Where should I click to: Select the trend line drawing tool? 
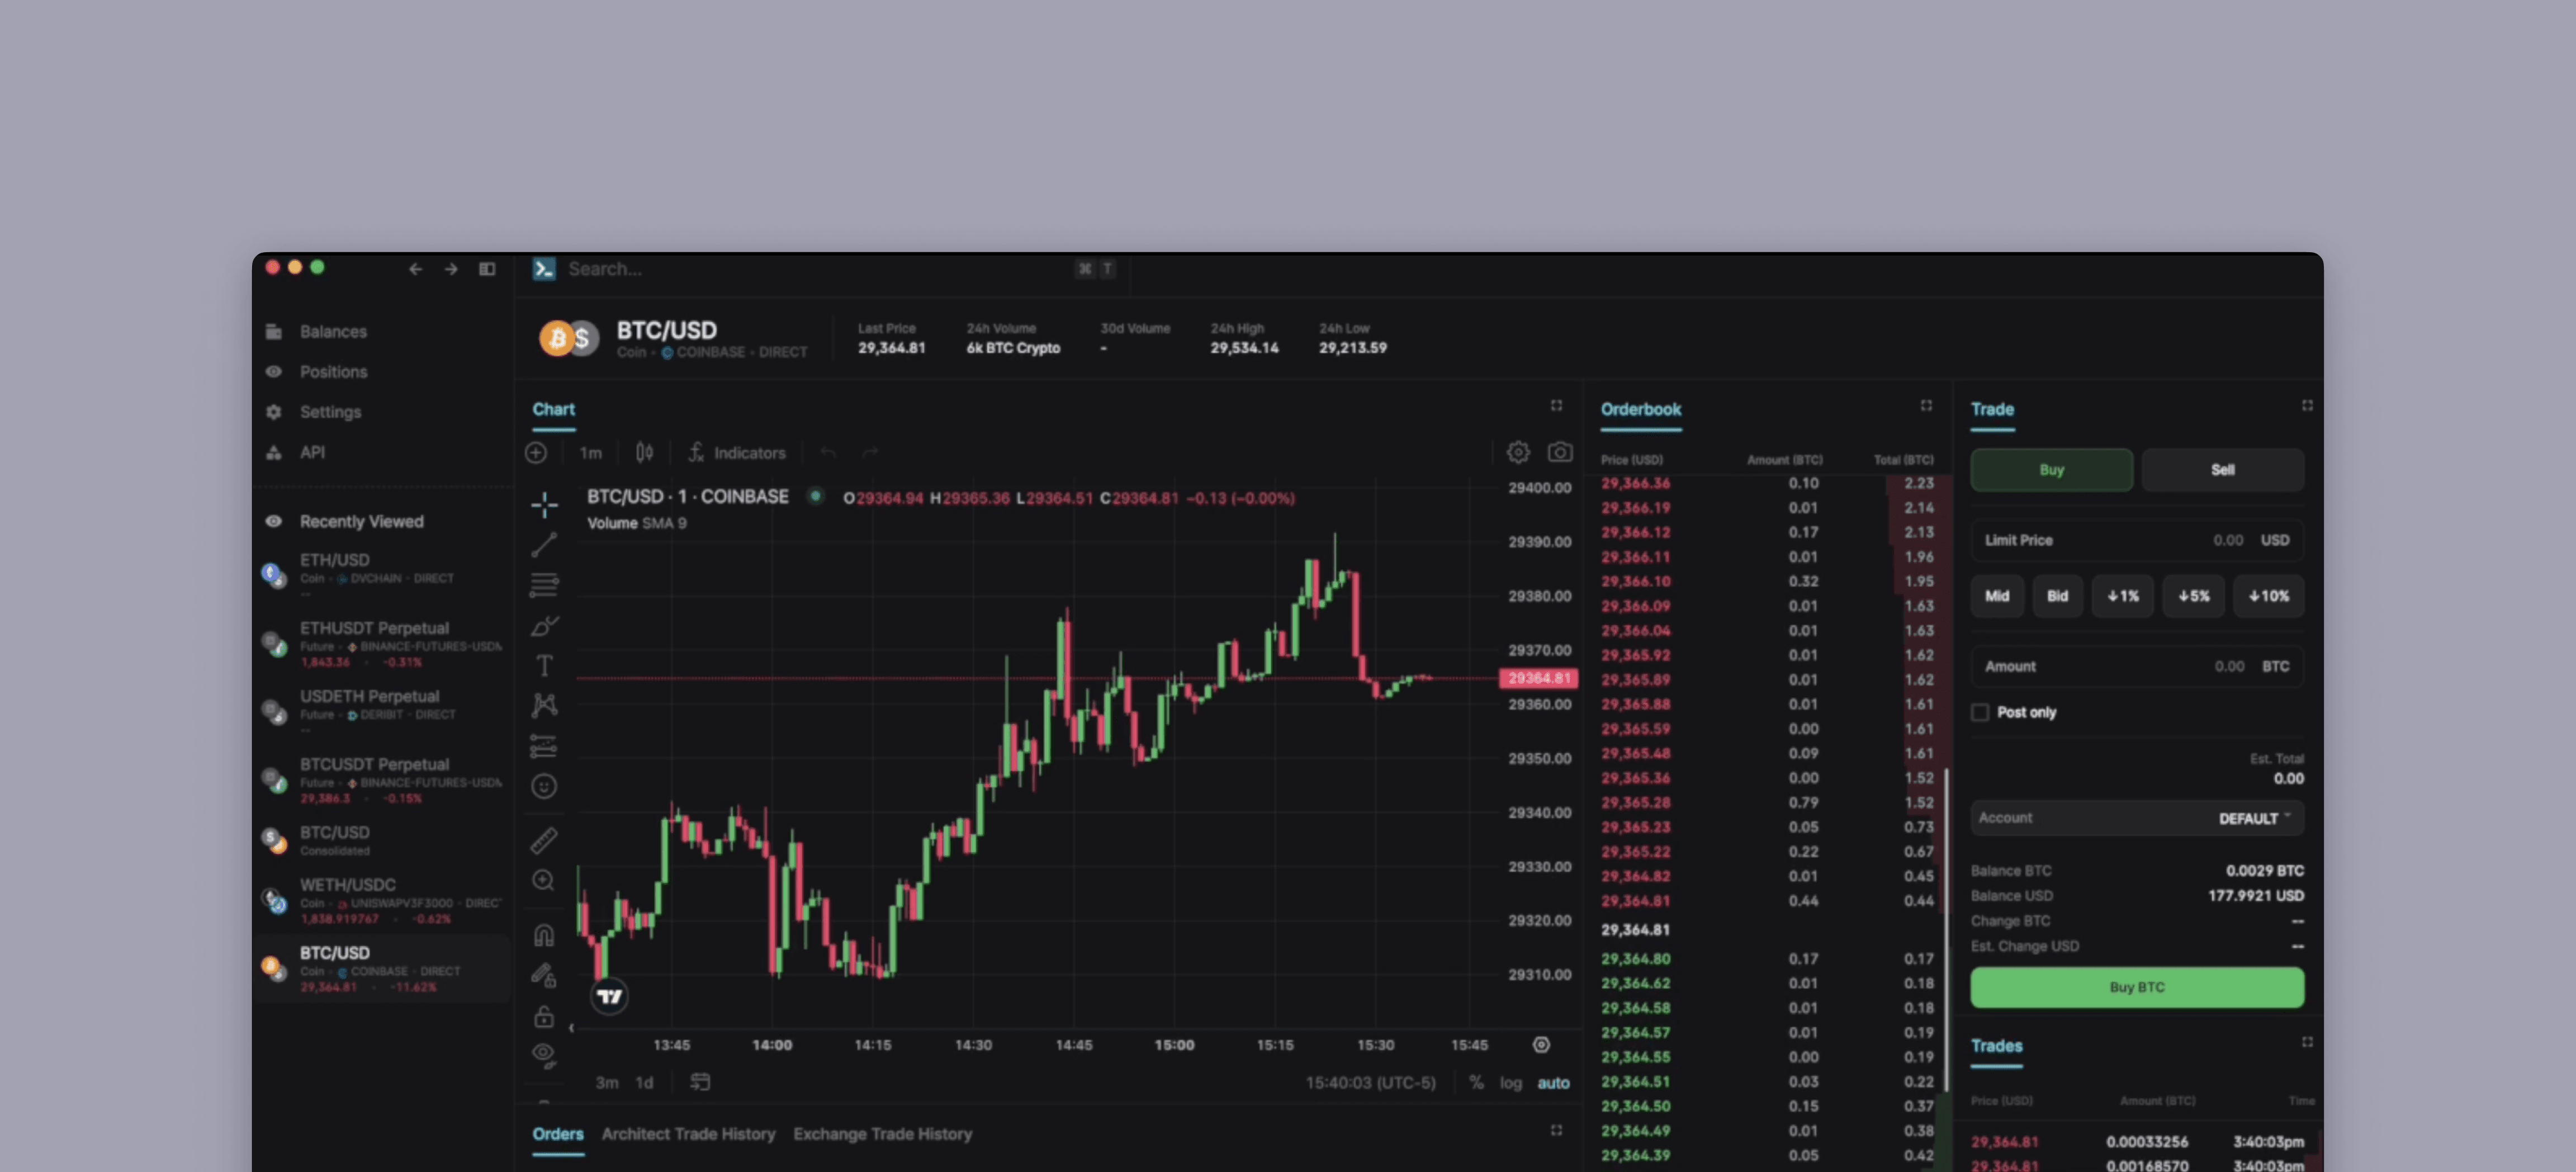coord(544,545)
